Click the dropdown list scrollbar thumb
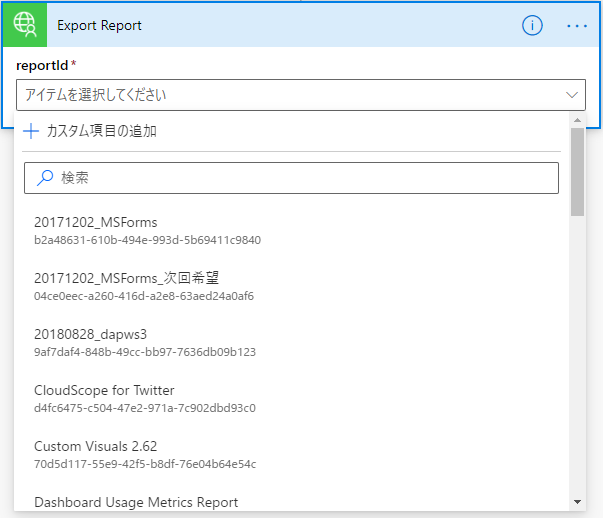 (x=577, y=172)
